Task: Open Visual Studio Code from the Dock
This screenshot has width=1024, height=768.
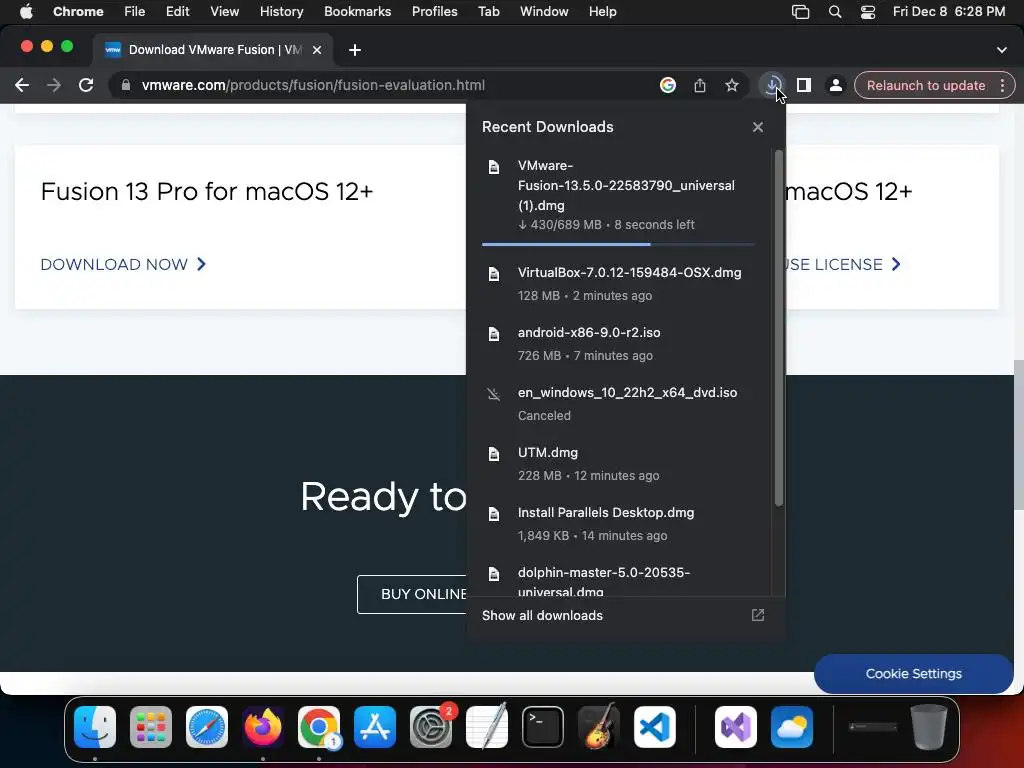Action: click(x=655, y=727)
